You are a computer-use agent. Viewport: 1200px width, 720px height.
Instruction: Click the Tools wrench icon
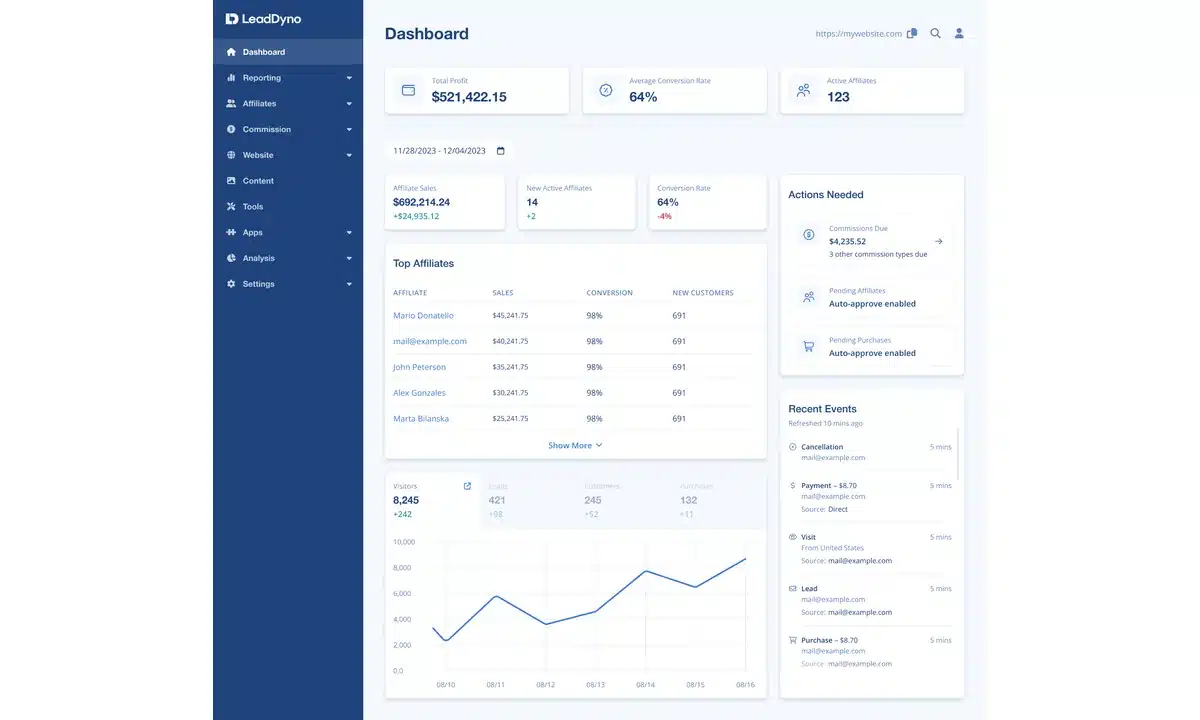pyautogui.click(x=231, y=207)
